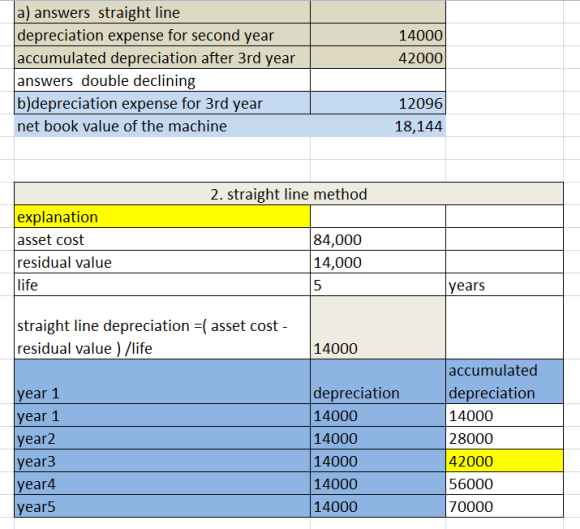Select the highlighted 42000 accumulated depreciation cell
Screen dimensions: 580x529
point(505,461)
